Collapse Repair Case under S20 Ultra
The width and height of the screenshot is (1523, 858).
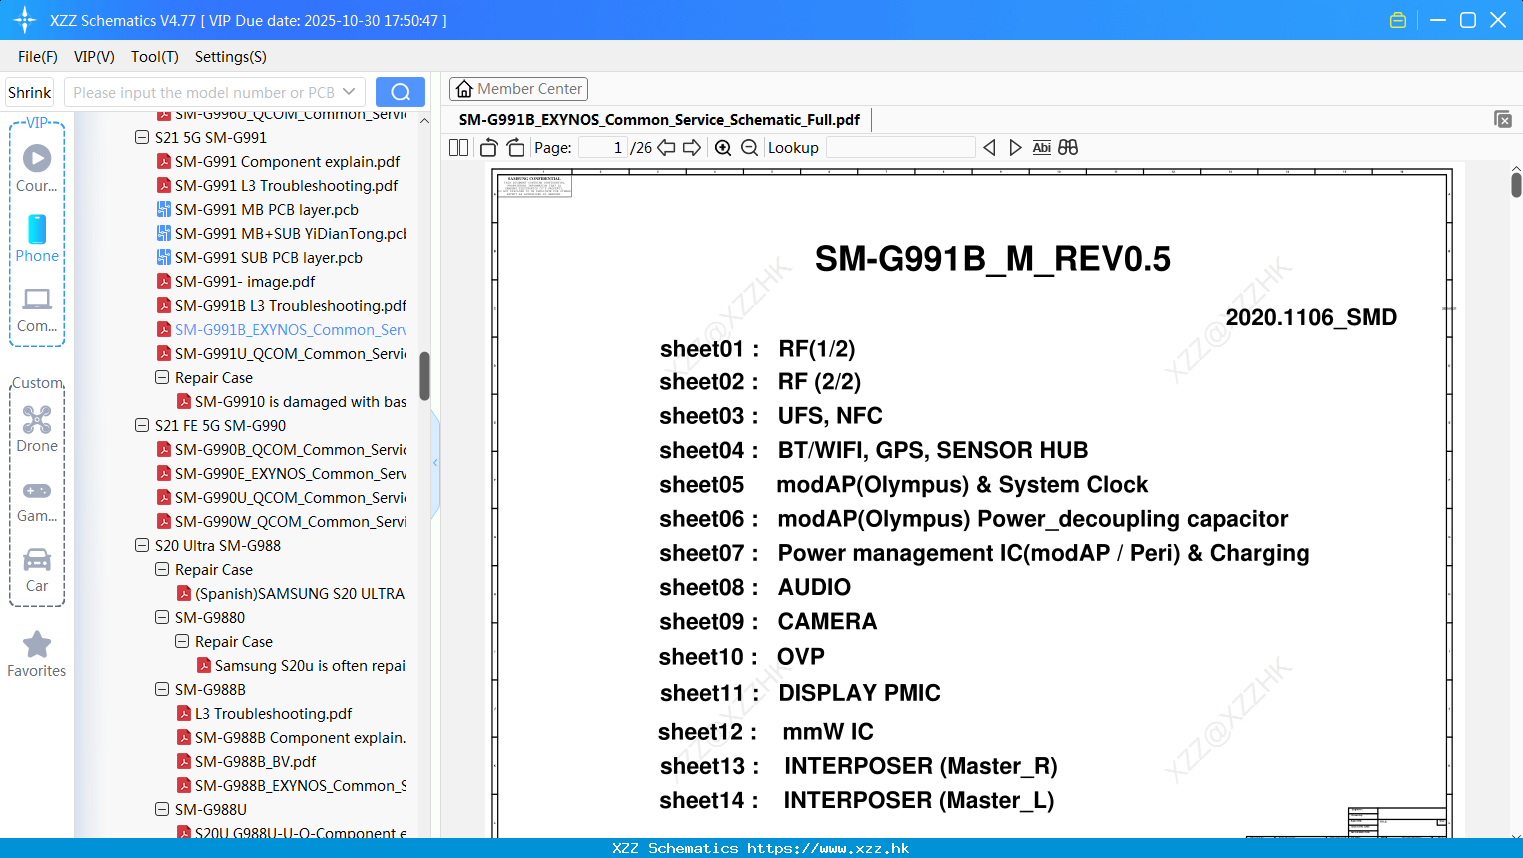(162, 569)
